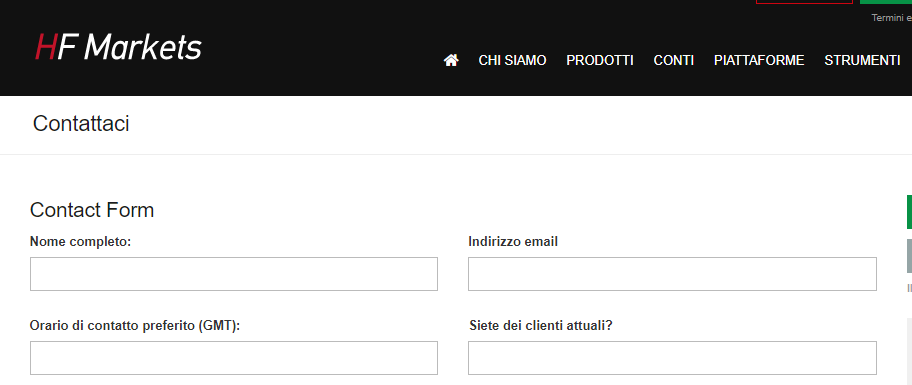Viewport: 912px width, 385px height.
Task: Go to the PIATTAFORME menu item
Action: point(759,60)
